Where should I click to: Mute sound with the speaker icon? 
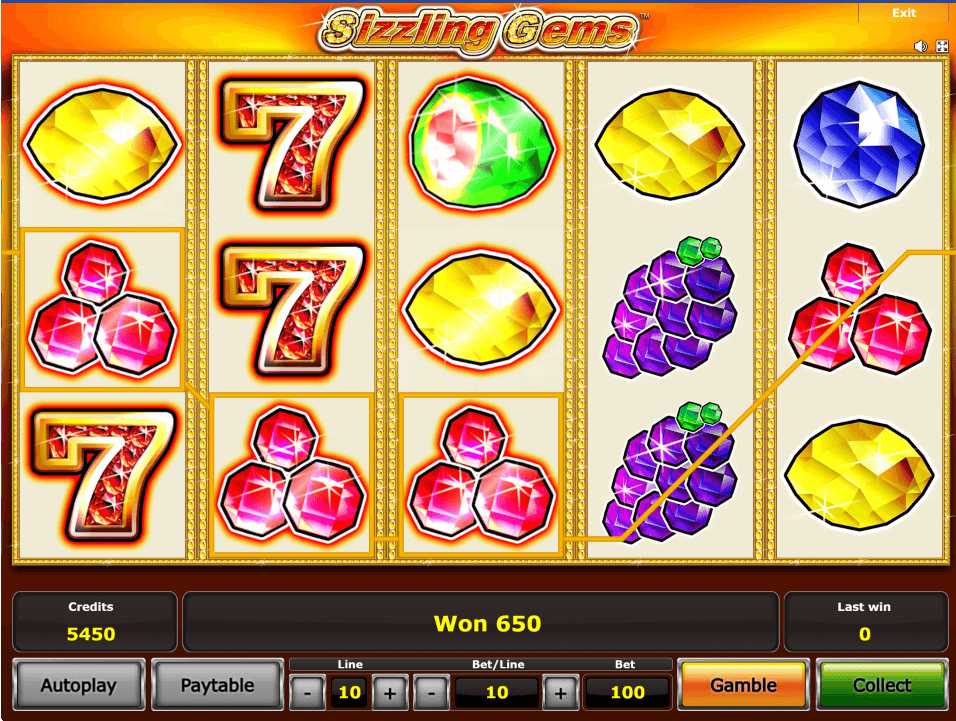click(921, 46)
